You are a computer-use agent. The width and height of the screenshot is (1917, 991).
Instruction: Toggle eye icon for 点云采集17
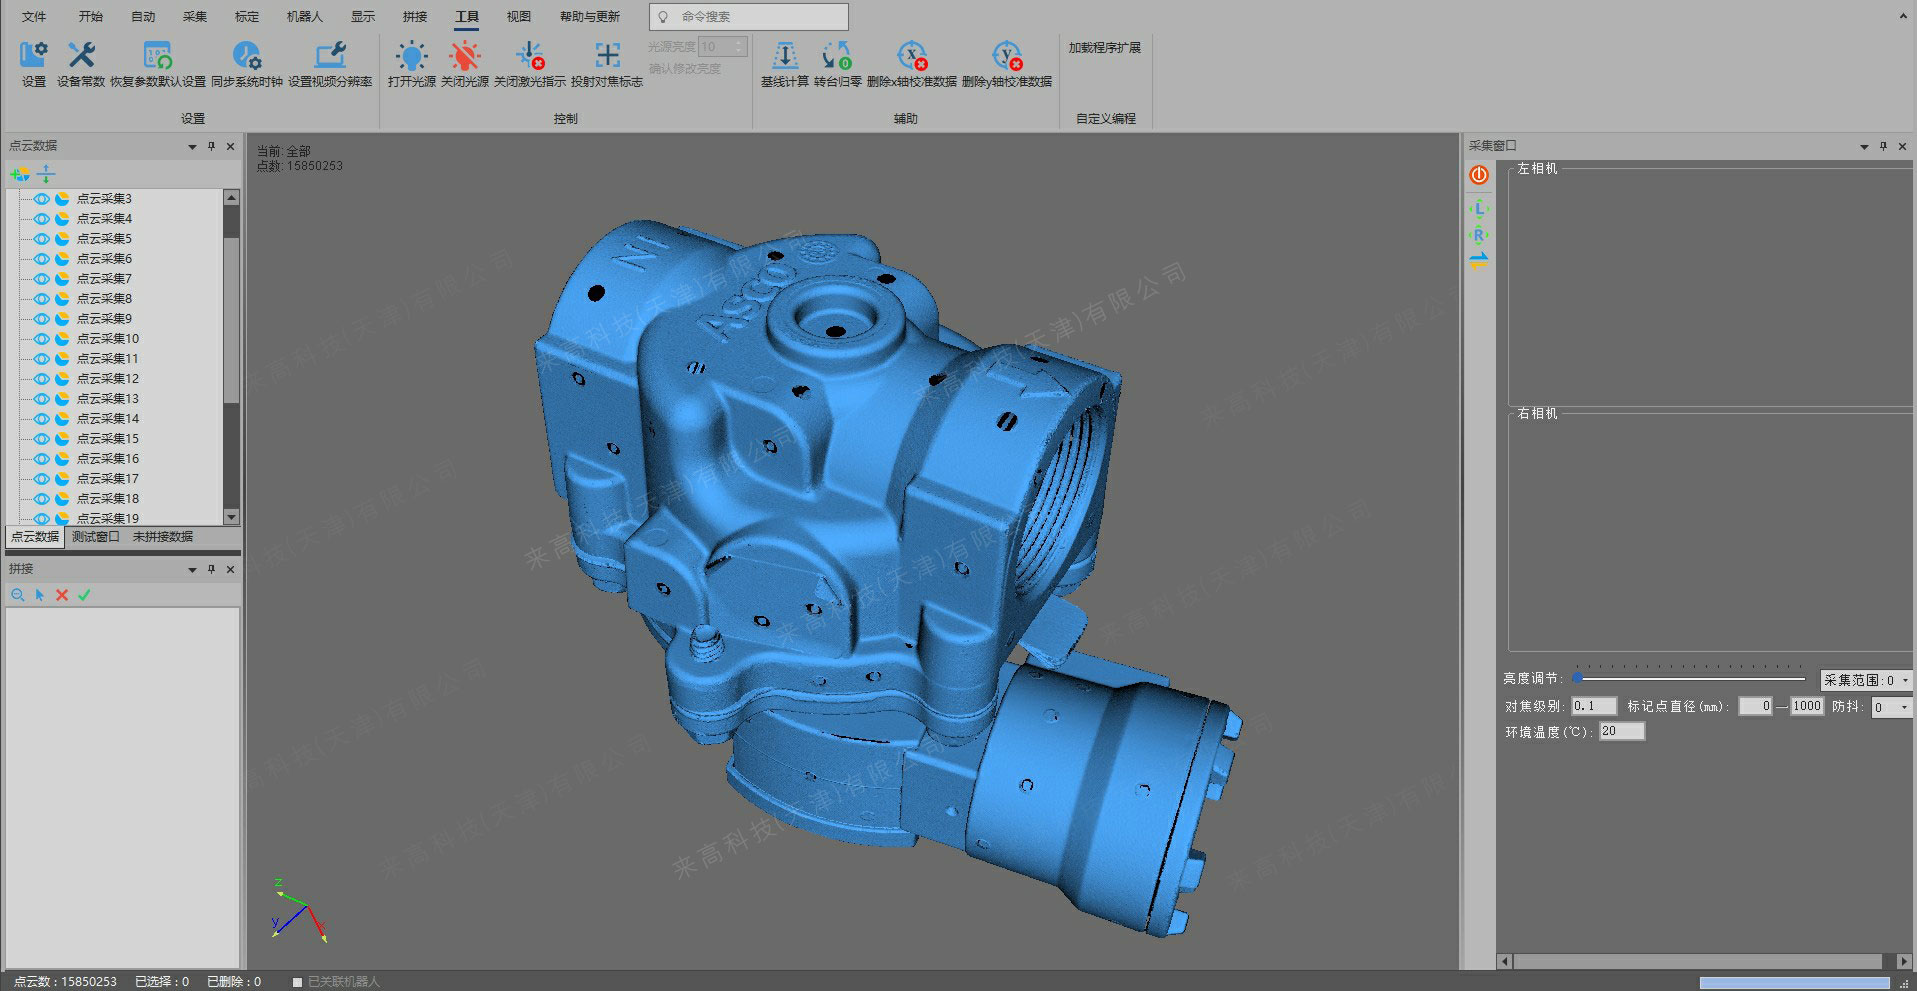pos(42,479)
